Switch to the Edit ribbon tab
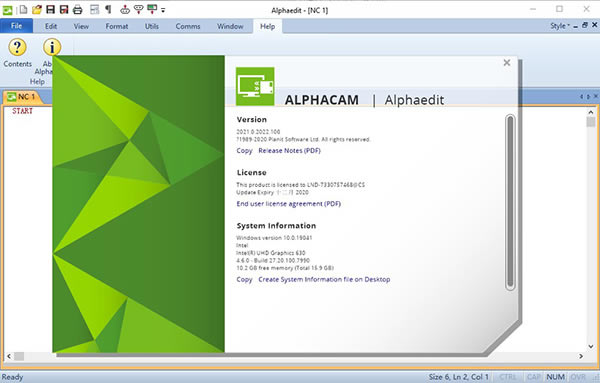The height and width of the screenshot is (383, 600). (51, 26)
